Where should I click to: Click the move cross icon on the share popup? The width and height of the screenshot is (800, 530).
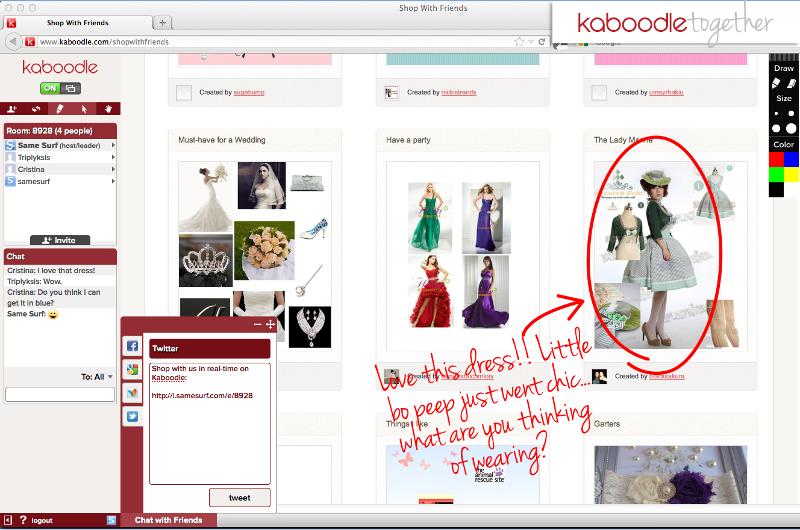pos(270,324)
